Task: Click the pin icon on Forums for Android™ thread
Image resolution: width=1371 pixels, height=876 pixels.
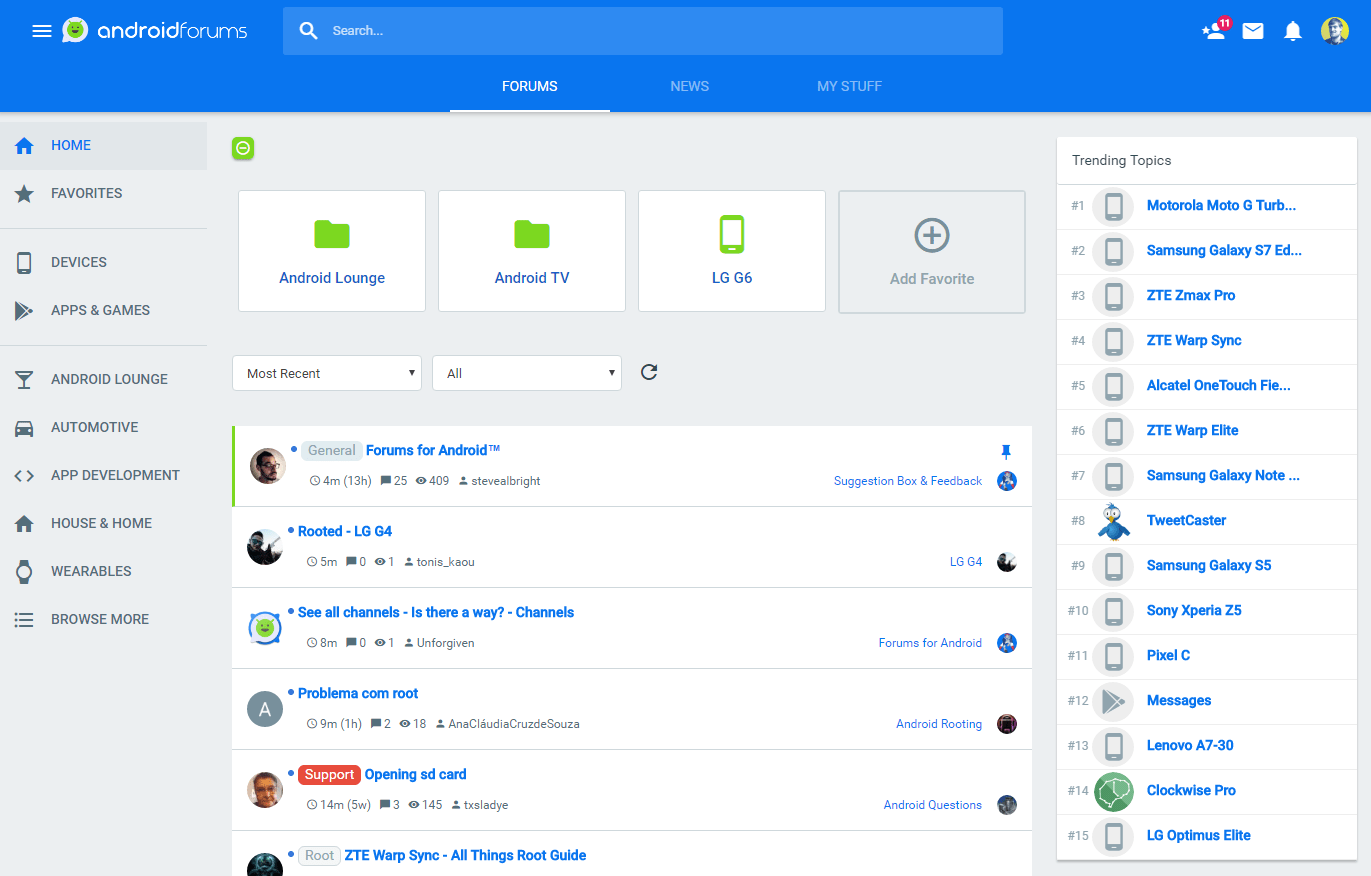Action: (x=1006, y=452)
